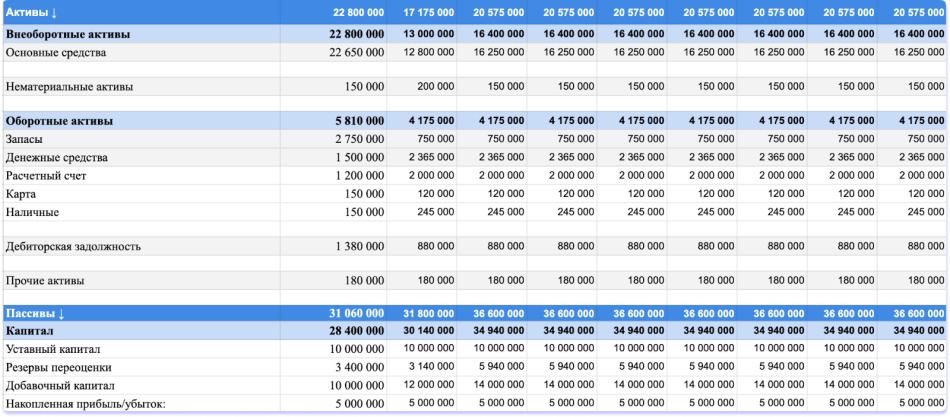Click the Запасы row label
This screenshot has width=950, height=417.
[27, 140]
